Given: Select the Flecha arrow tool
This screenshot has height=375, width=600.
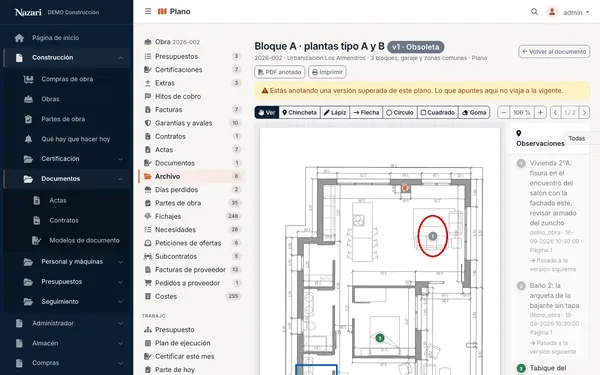Looking at the screenshot, I should pos(366,112).
